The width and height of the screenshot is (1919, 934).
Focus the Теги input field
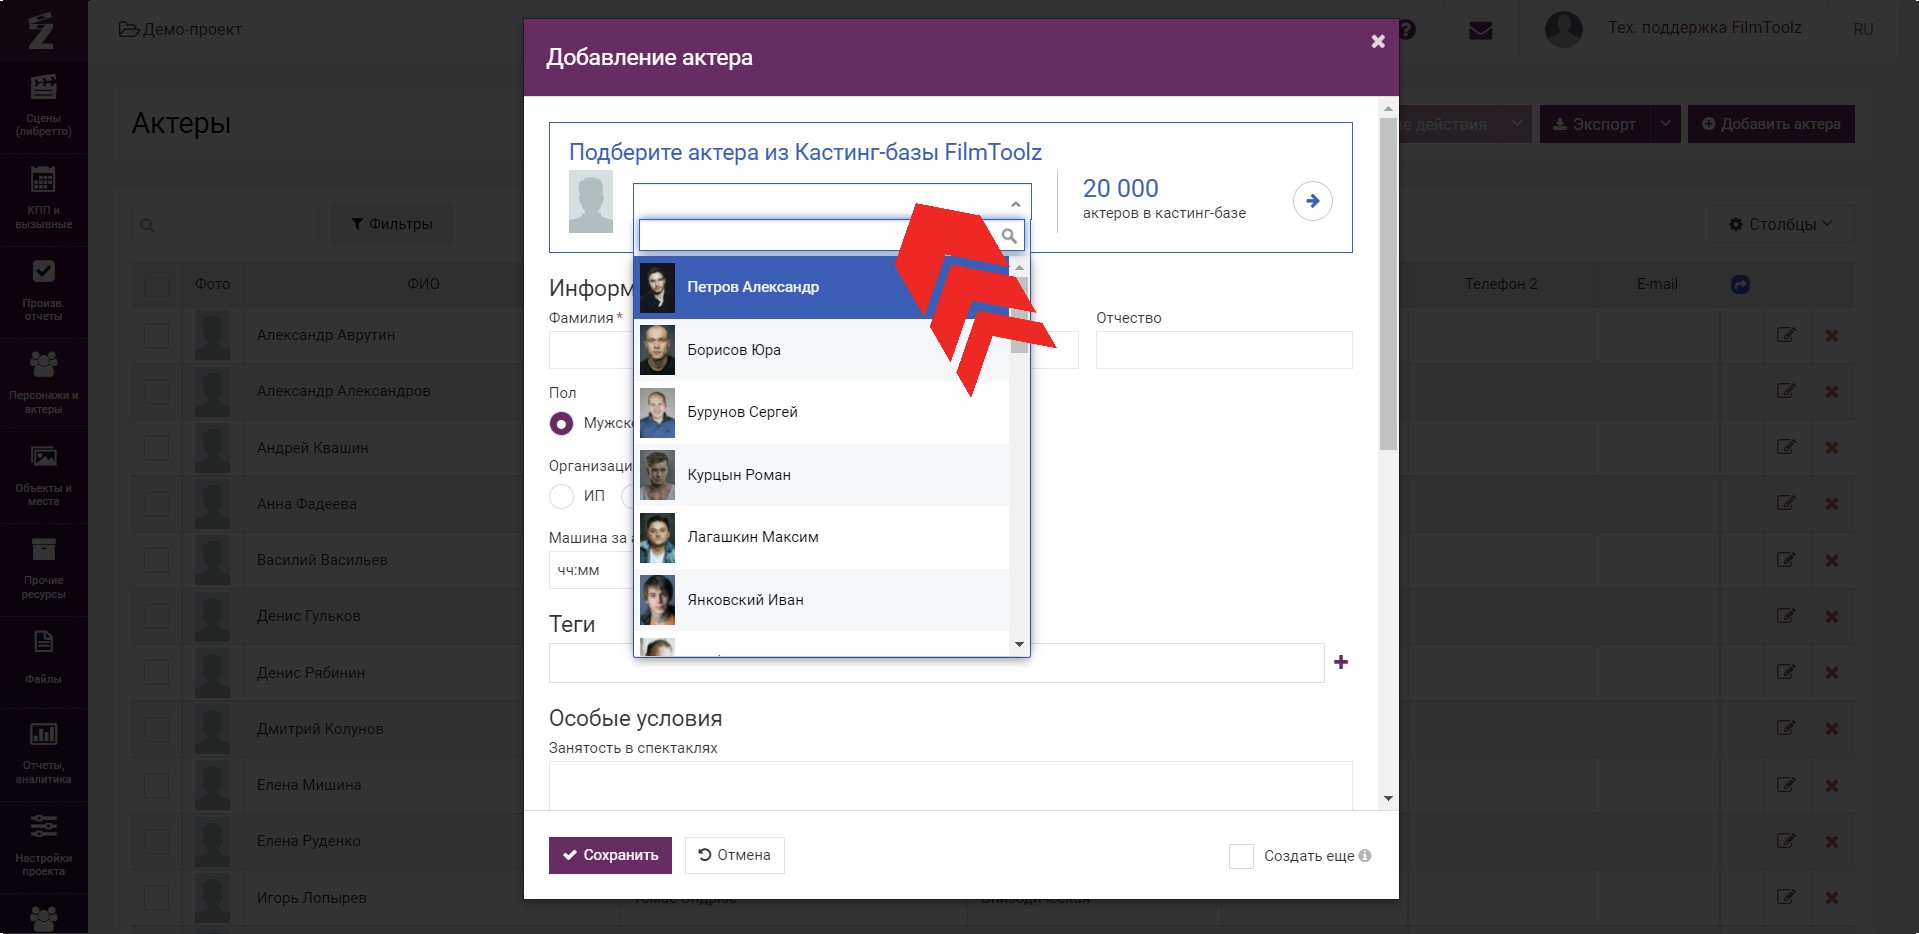coord(936,663)
